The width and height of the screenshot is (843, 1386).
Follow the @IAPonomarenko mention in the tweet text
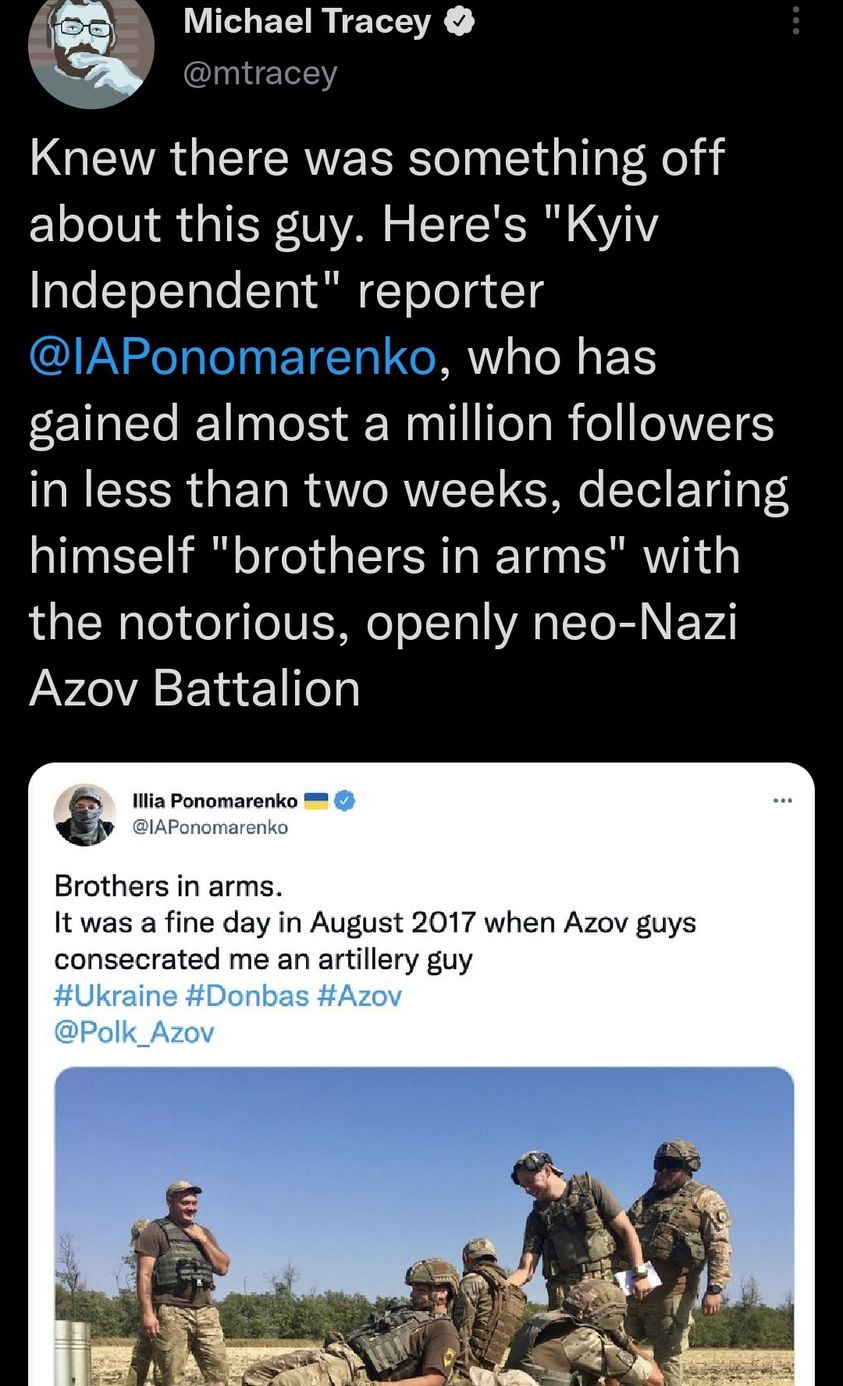[x=233, y=358]
